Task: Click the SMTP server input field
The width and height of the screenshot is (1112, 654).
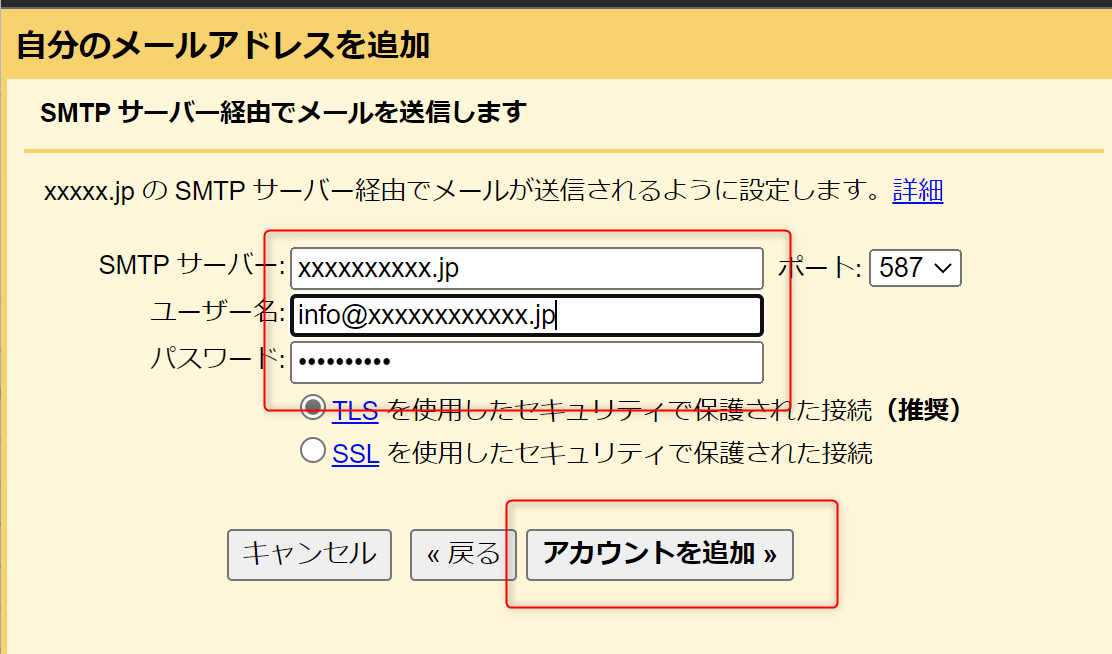Action: (x=527, y=268)
